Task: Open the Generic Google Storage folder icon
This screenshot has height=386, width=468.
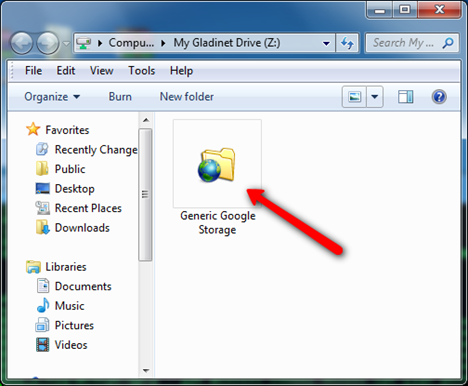Action: 217,165
